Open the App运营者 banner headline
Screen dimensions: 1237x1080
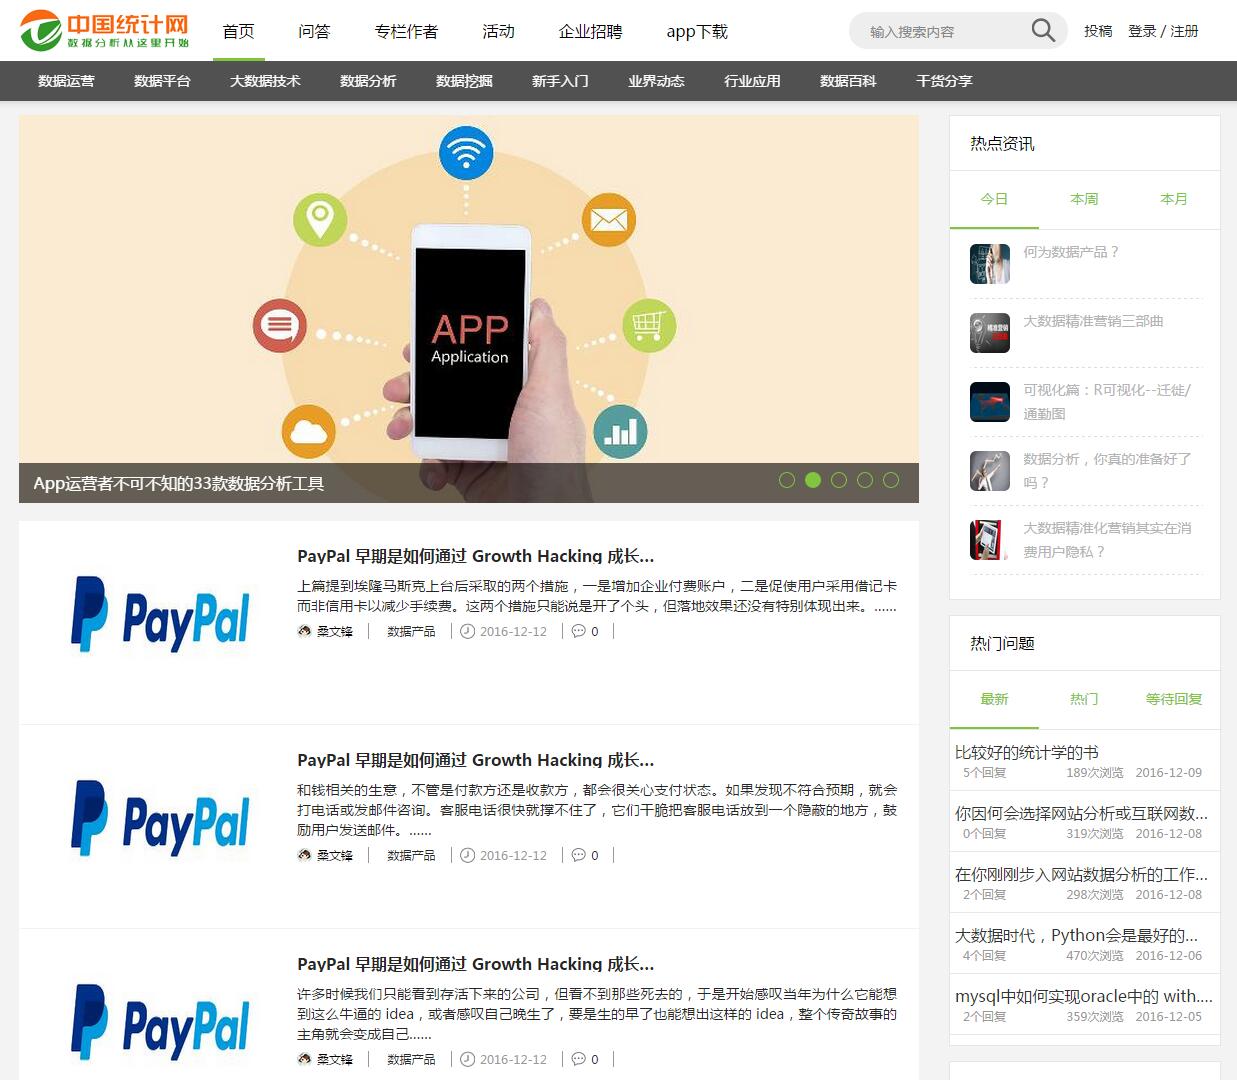click(x=179, y=484)
